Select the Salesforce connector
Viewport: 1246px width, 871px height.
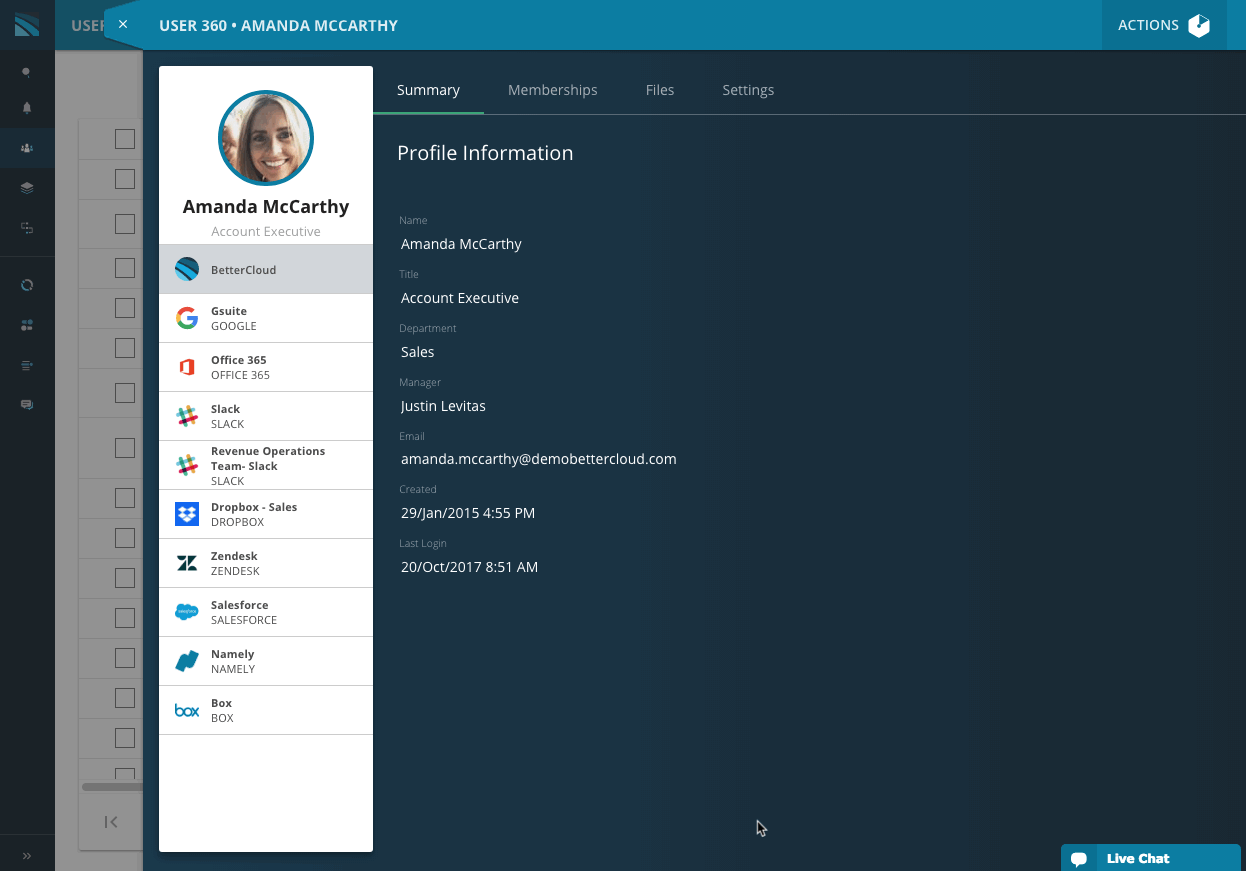click(266, 612)
